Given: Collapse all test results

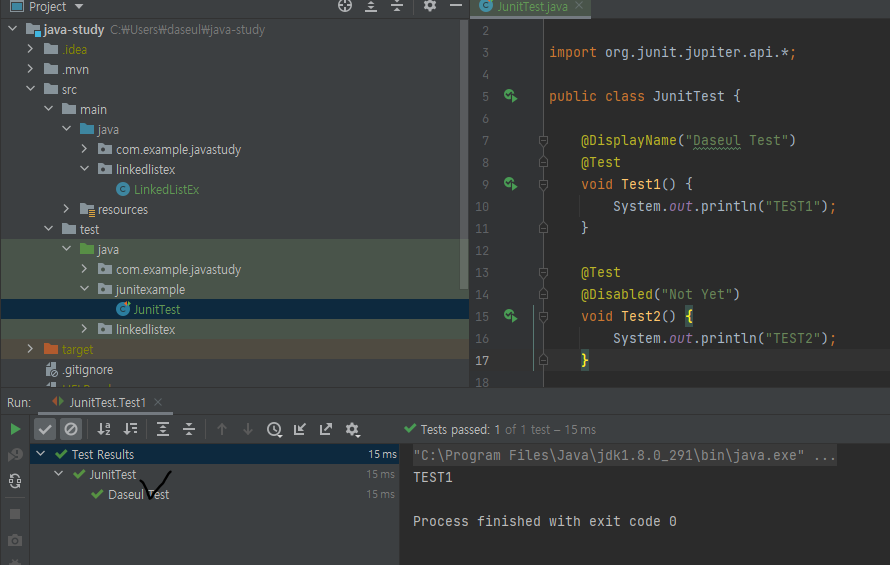Looking at the screenshot, I should [x=189, y=429].
